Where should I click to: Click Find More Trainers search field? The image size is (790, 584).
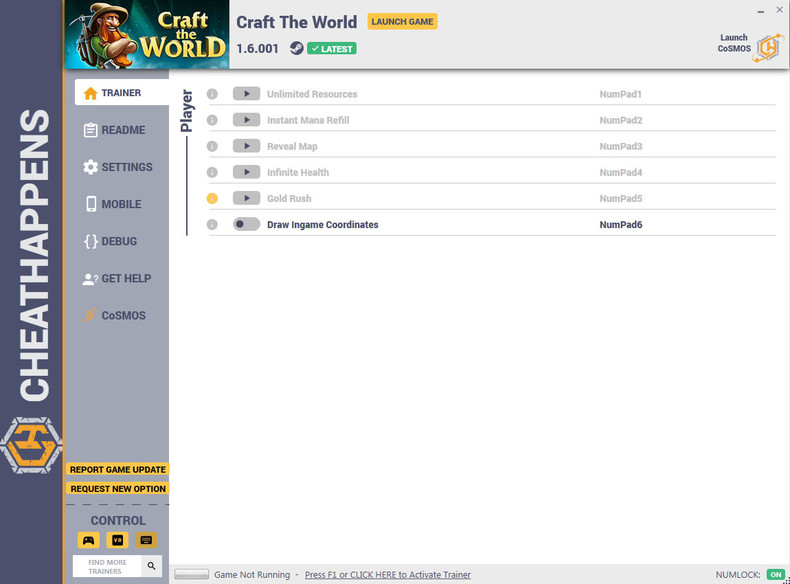(x=107, y=566)
